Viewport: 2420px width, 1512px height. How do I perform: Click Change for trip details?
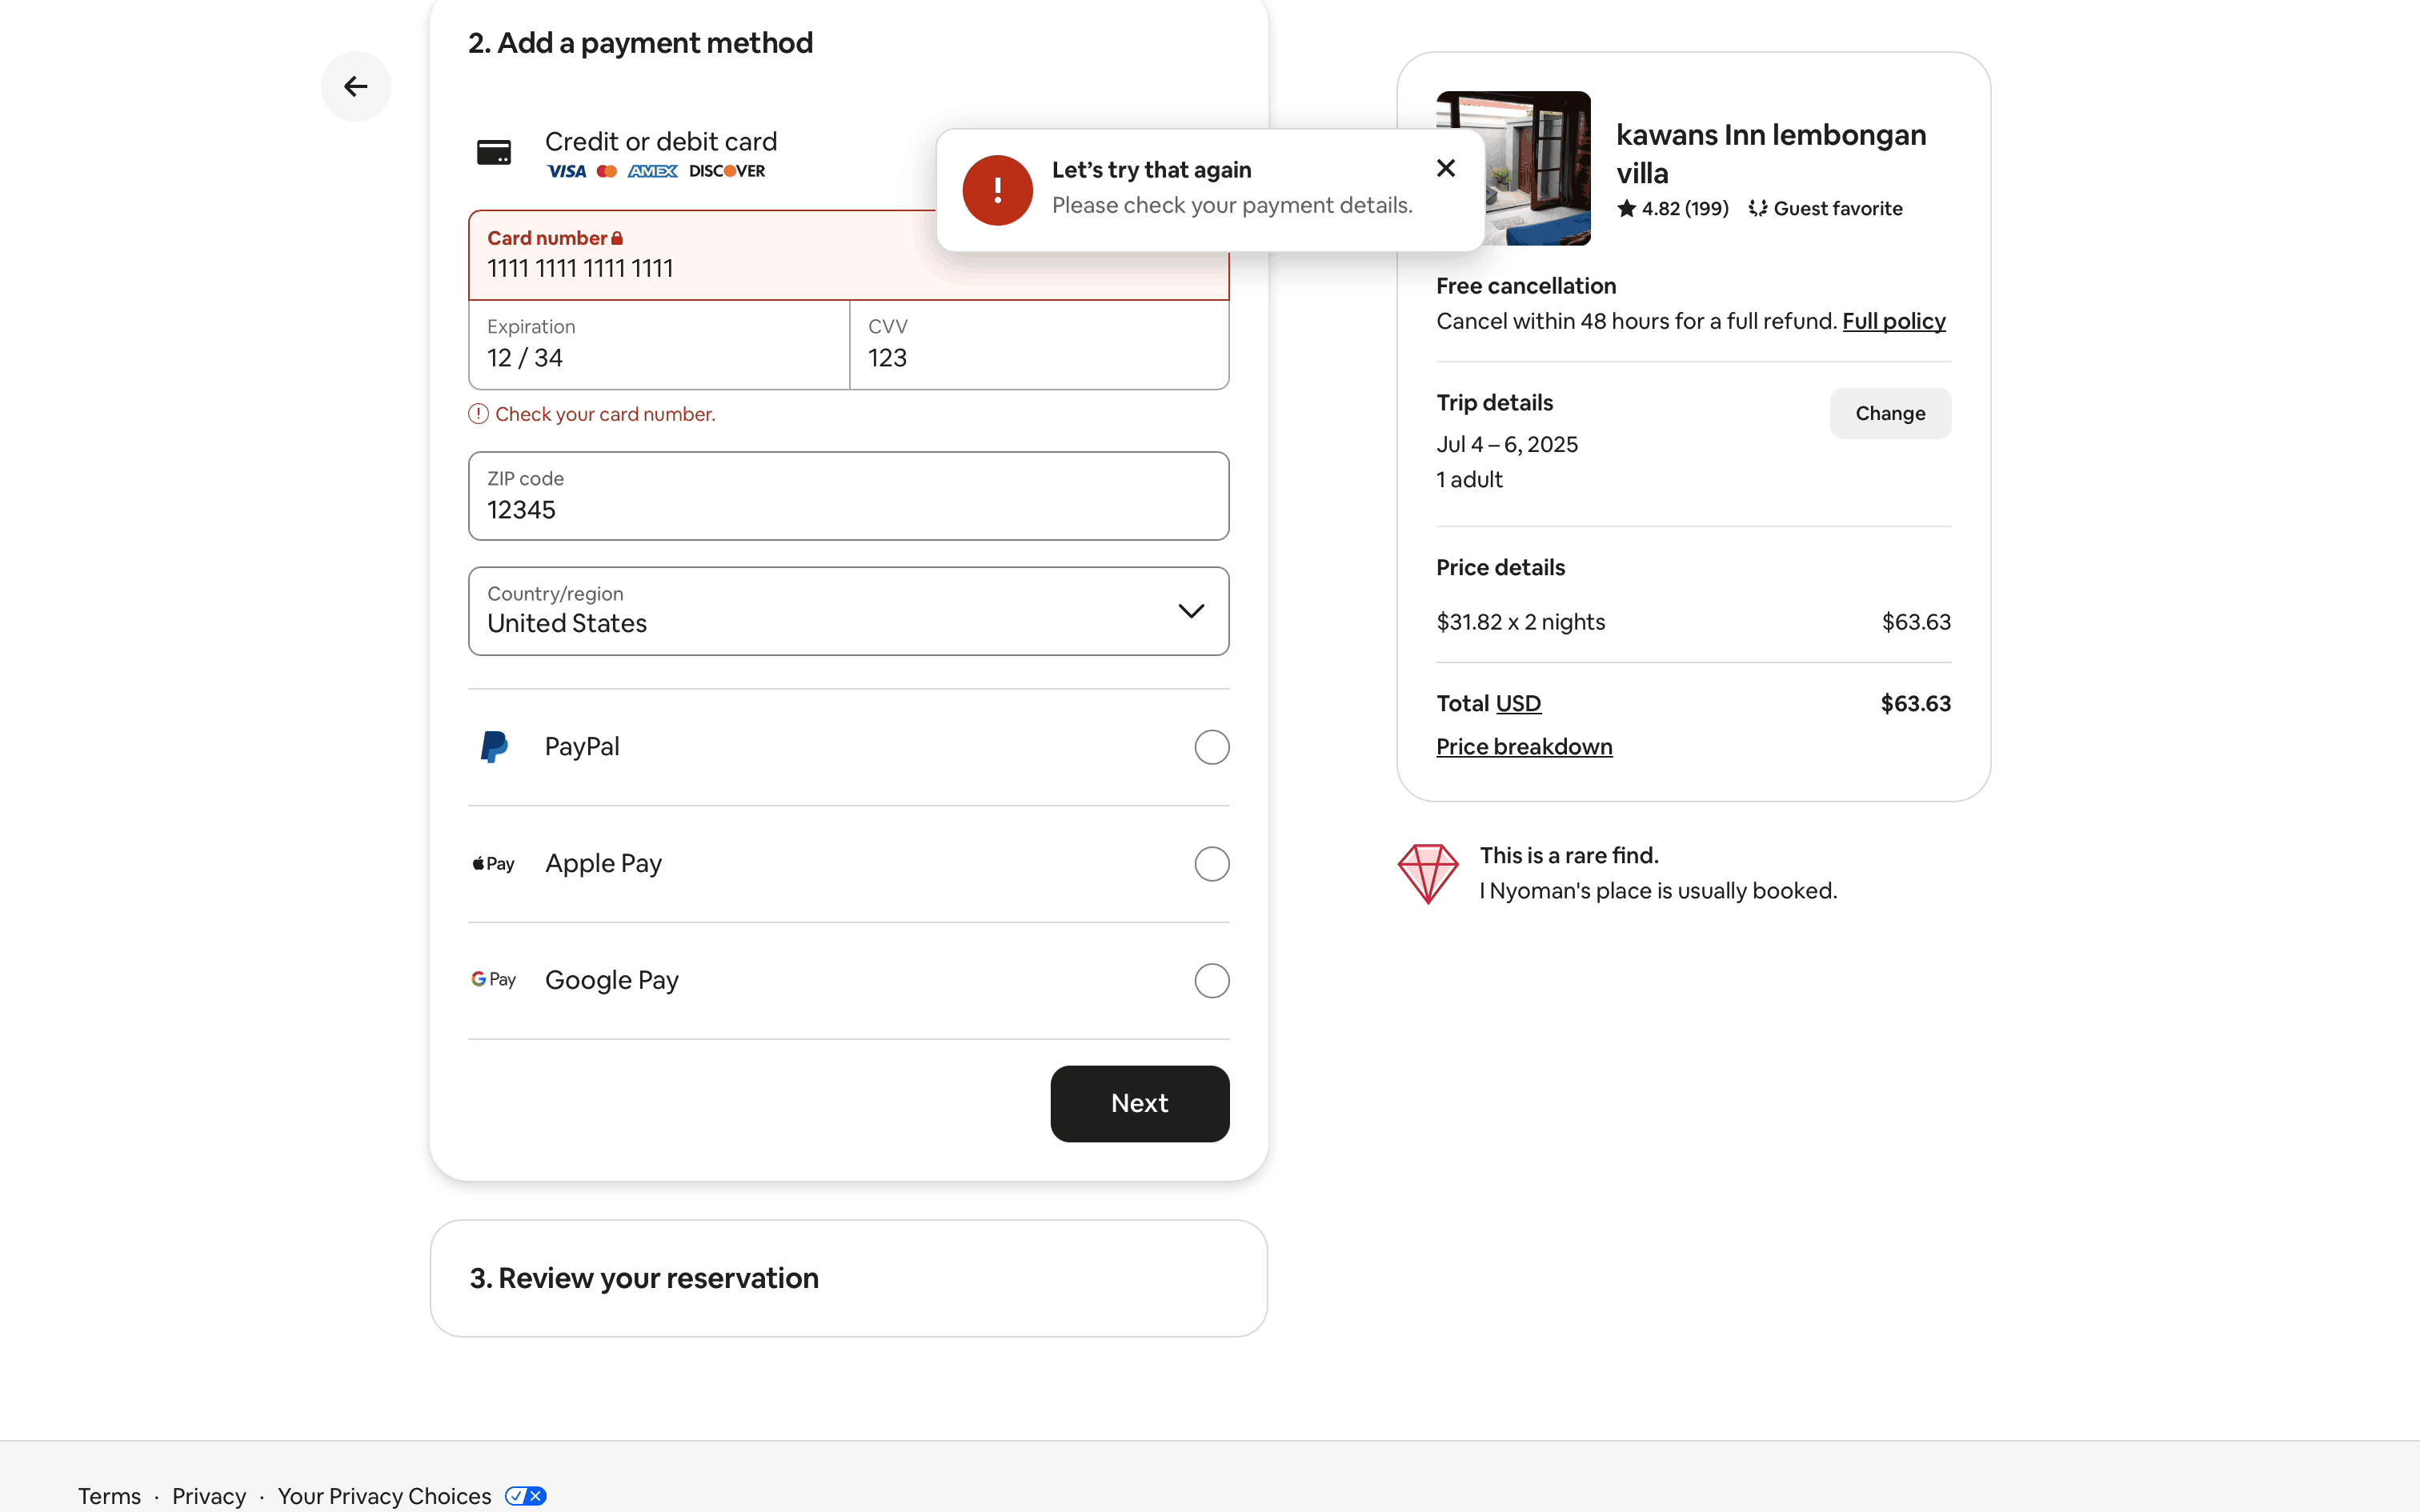(x=1889, y=413)
